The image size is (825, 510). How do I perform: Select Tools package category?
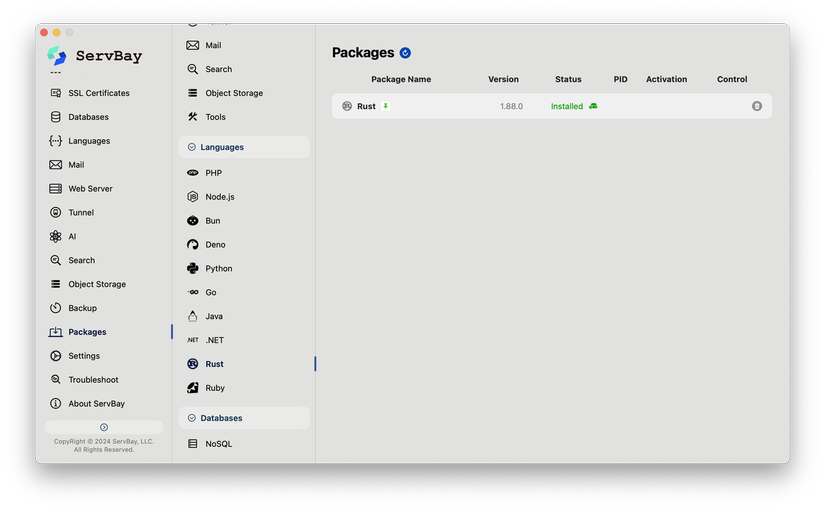(x=206, y=117)
